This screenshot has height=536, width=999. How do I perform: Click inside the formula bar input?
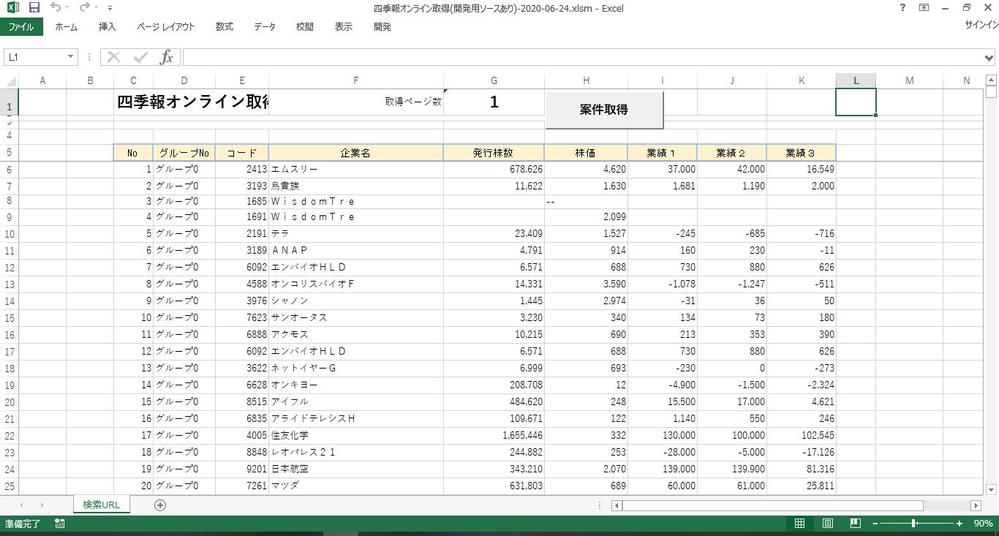(581, 57)
